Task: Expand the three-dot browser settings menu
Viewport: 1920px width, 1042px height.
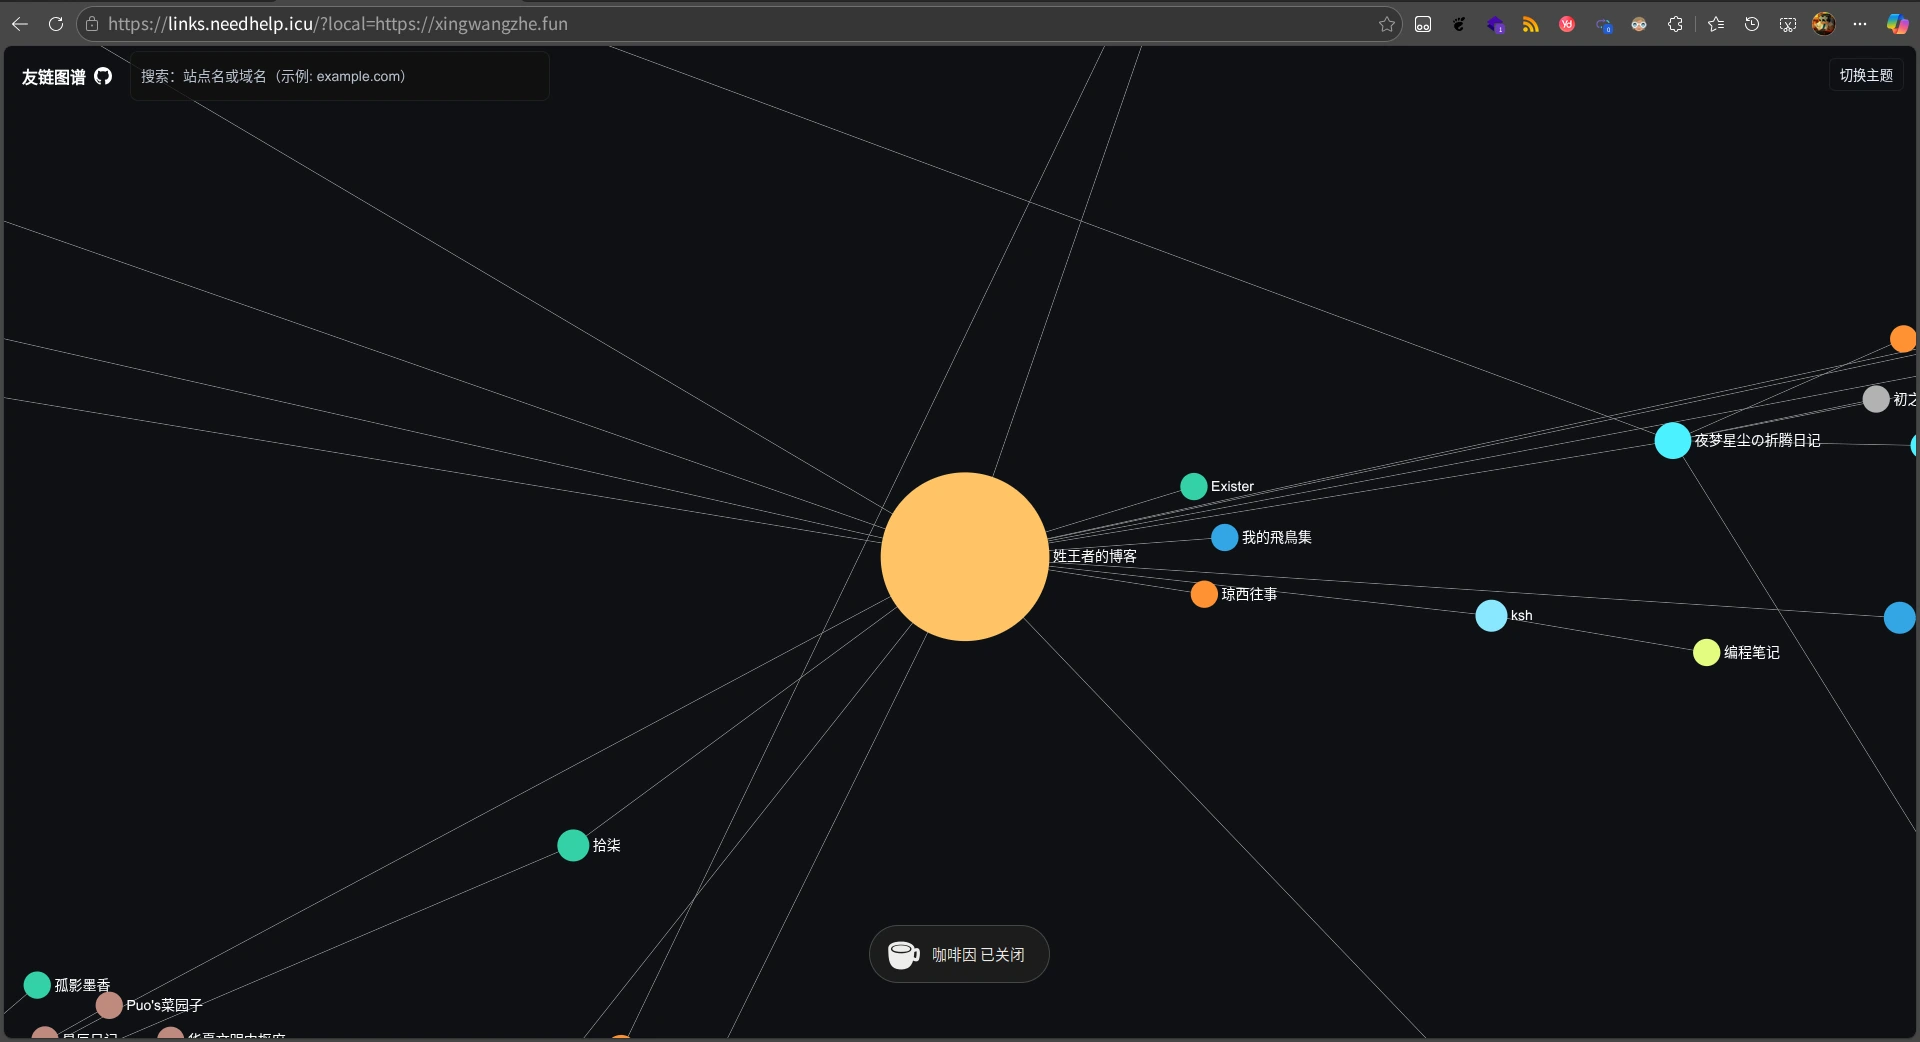Action: click(x=1860, y=24)
